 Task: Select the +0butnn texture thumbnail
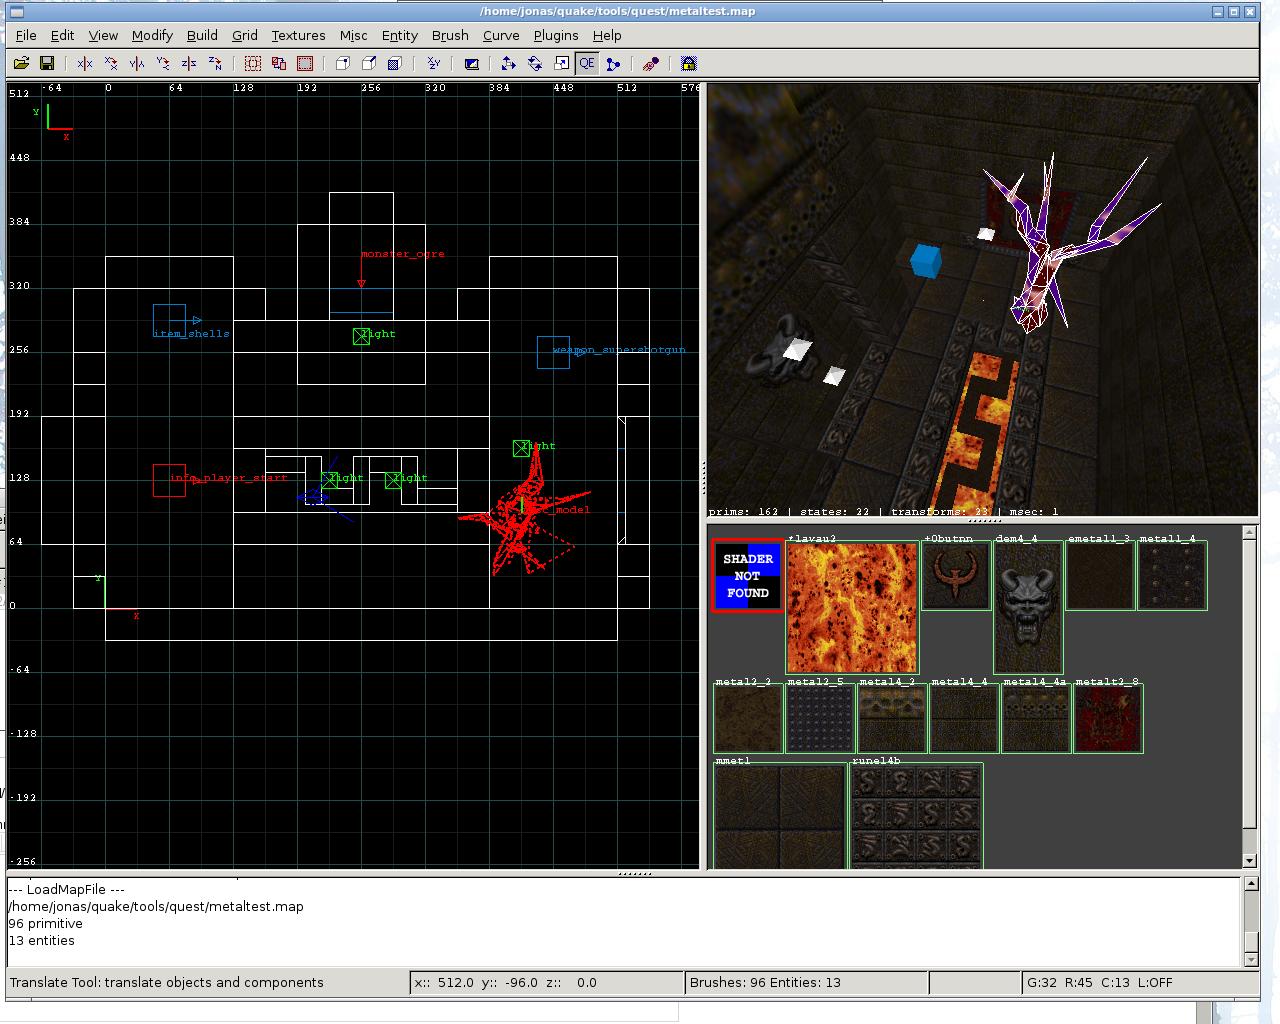click(956, 576)
